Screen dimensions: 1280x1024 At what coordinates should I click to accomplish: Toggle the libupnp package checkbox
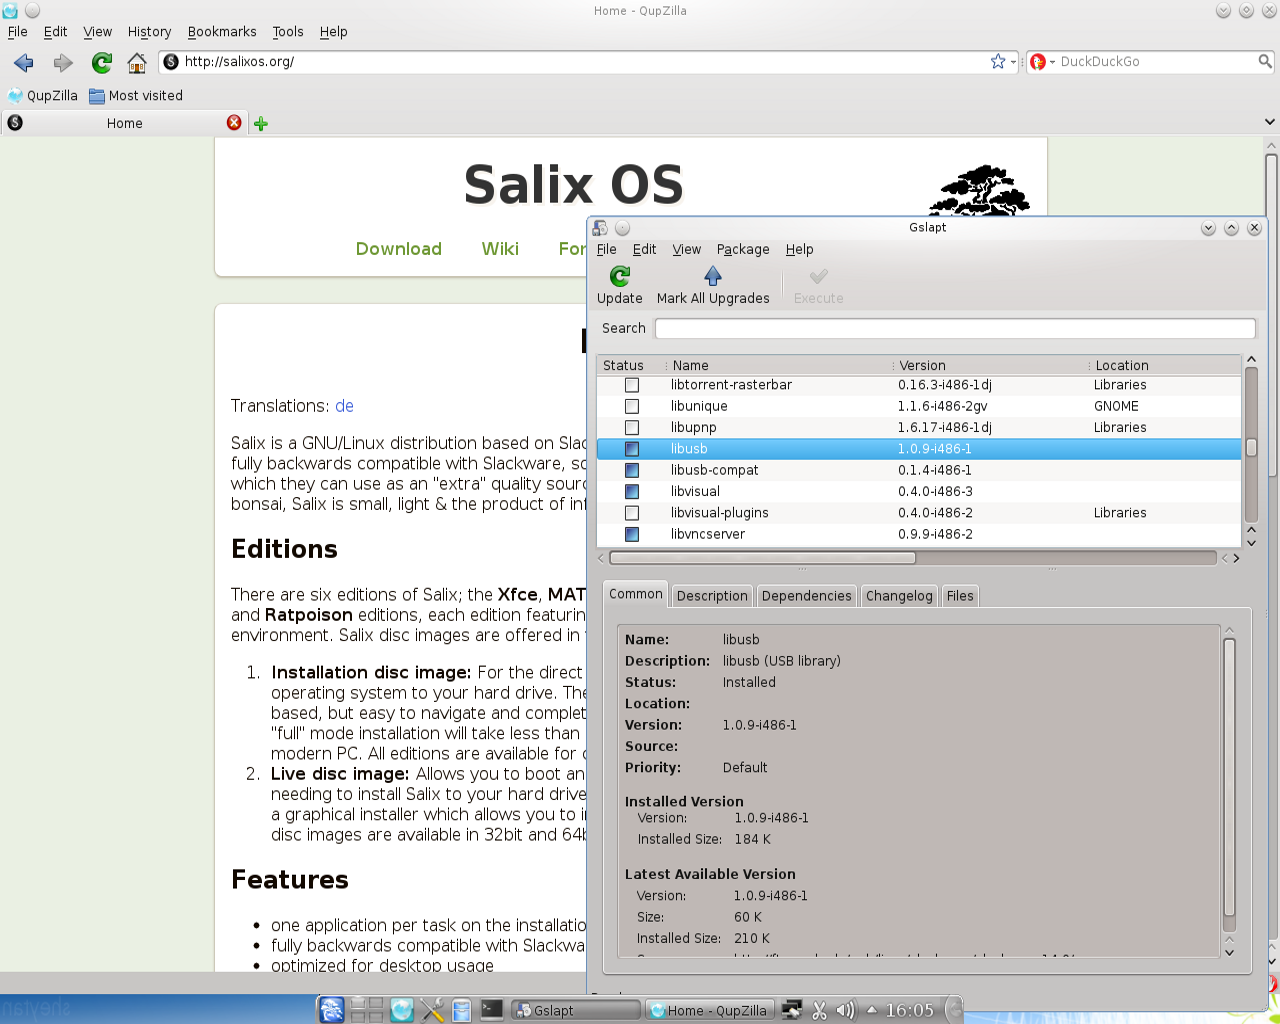pos(632,427)
